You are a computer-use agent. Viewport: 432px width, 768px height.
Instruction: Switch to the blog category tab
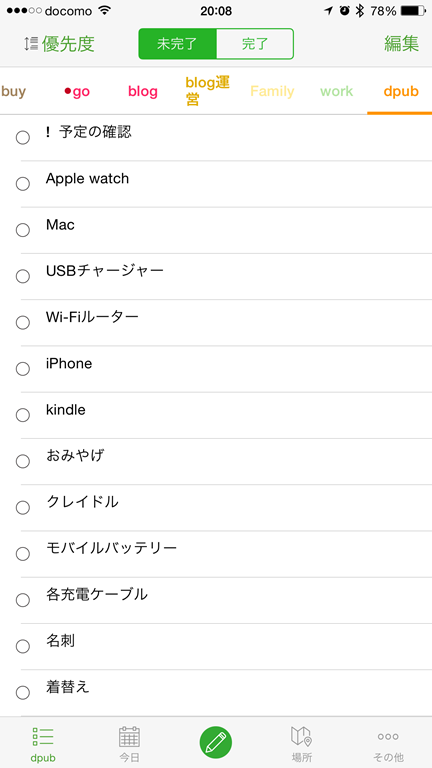(x=143, y=92)
